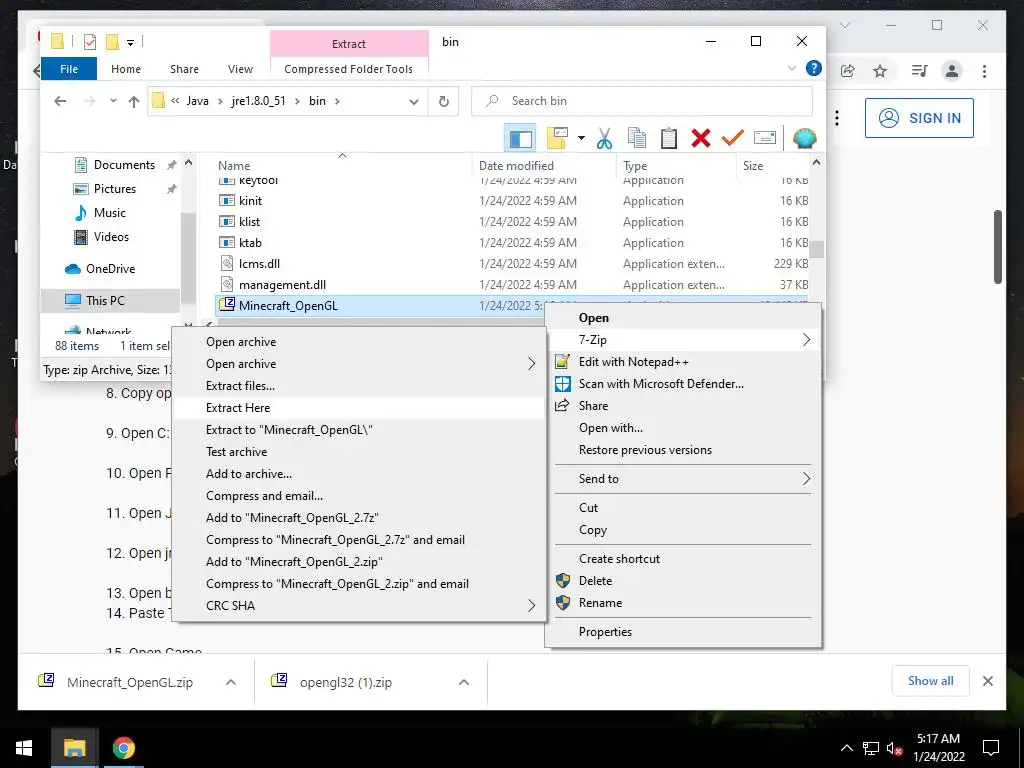Click the folder options toolbar icon
The height and width of the screenshot is (768, 1024).
(x=558, y=138)
